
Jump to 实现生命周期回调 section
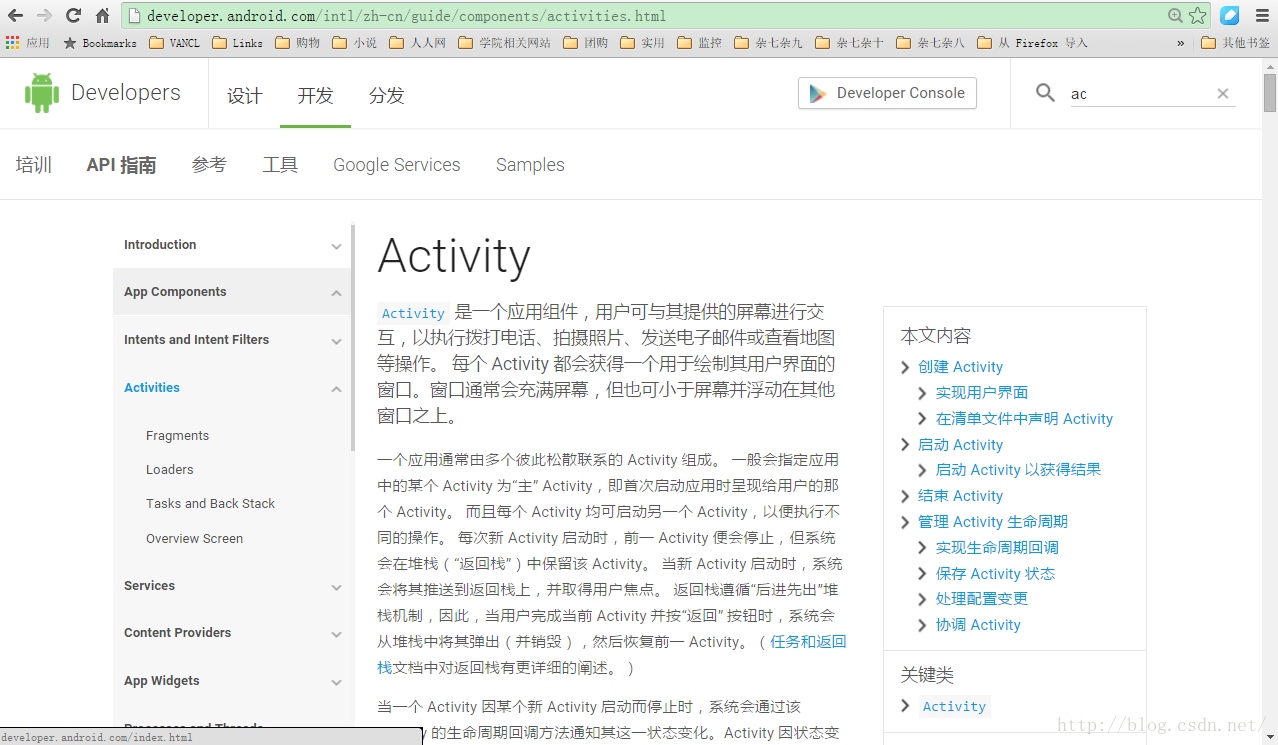click(x=997, y=548)
